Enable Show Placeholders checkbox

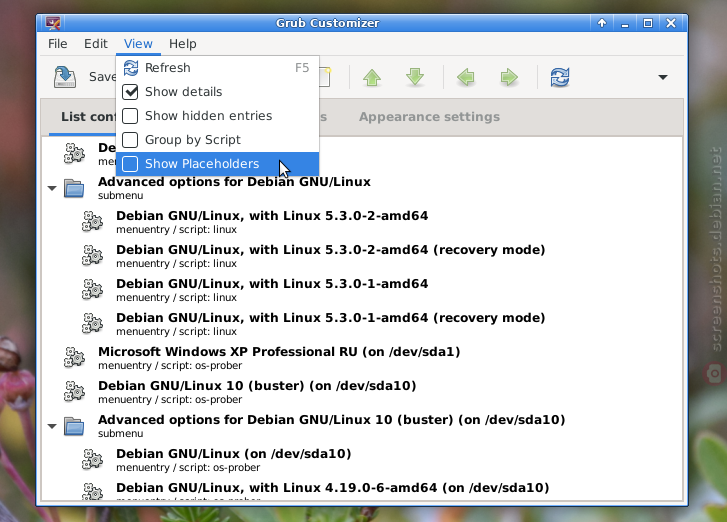pyautogui.click(x=130, y=164)
